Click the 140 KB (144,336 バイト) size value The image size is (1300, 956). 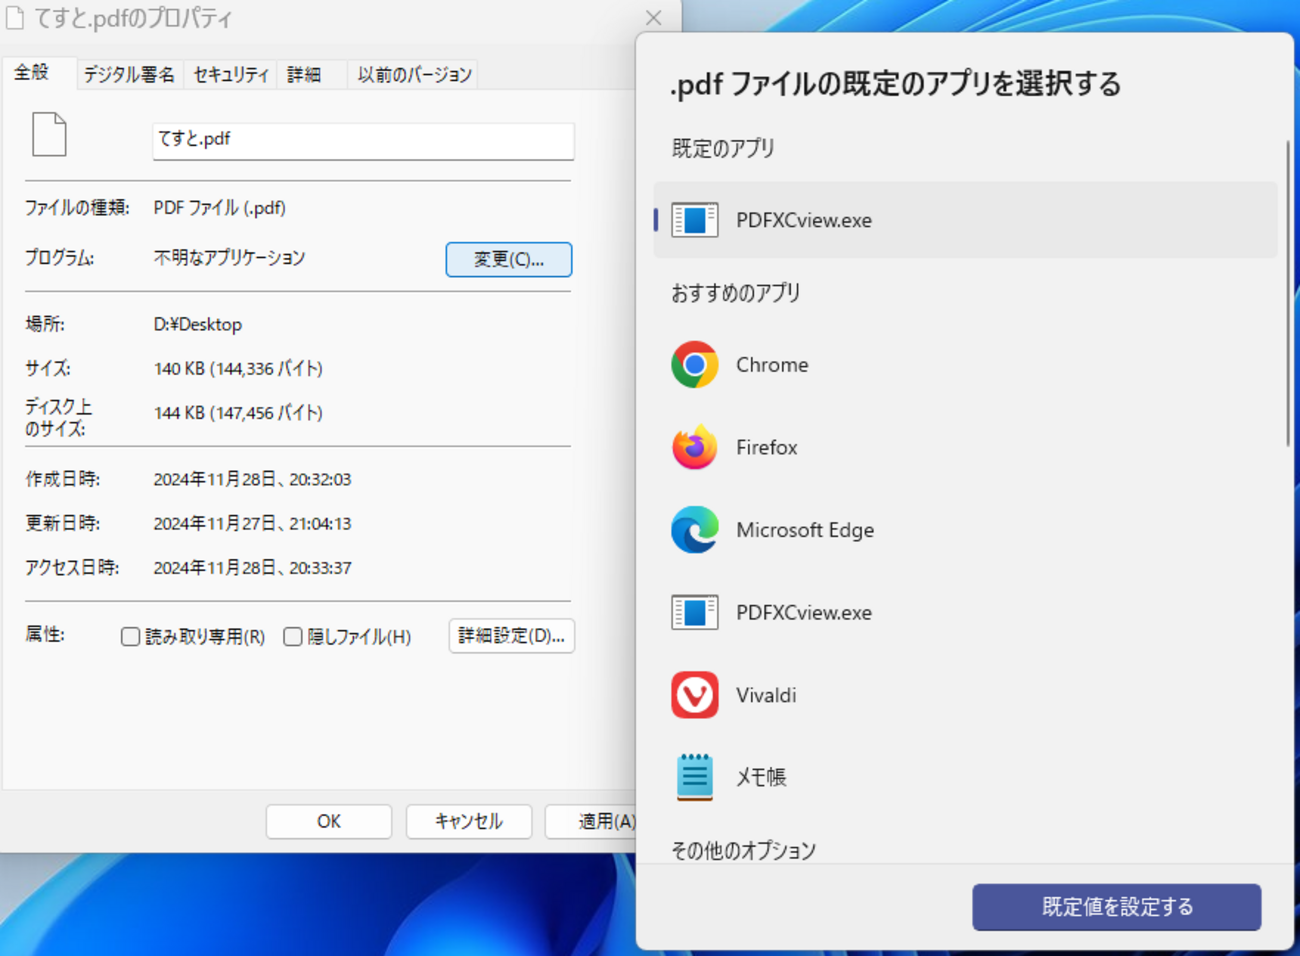(238, 369)
